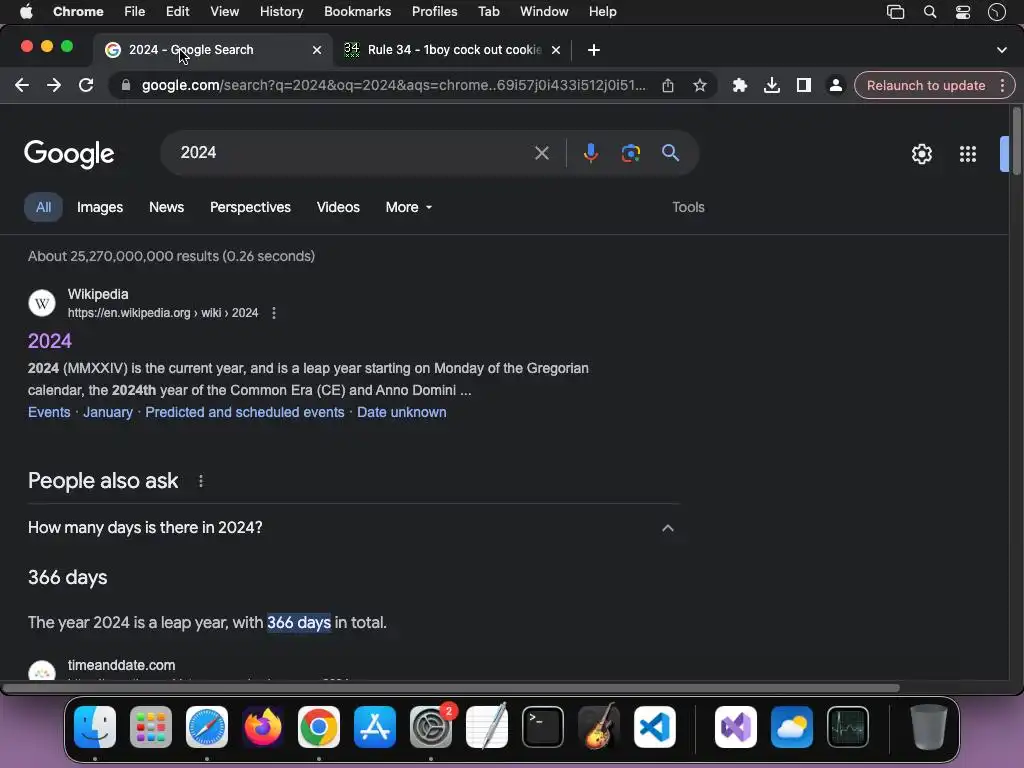Open macOS Control Center in menu bar
1024x768 pixels.
(x=963, y=12)
